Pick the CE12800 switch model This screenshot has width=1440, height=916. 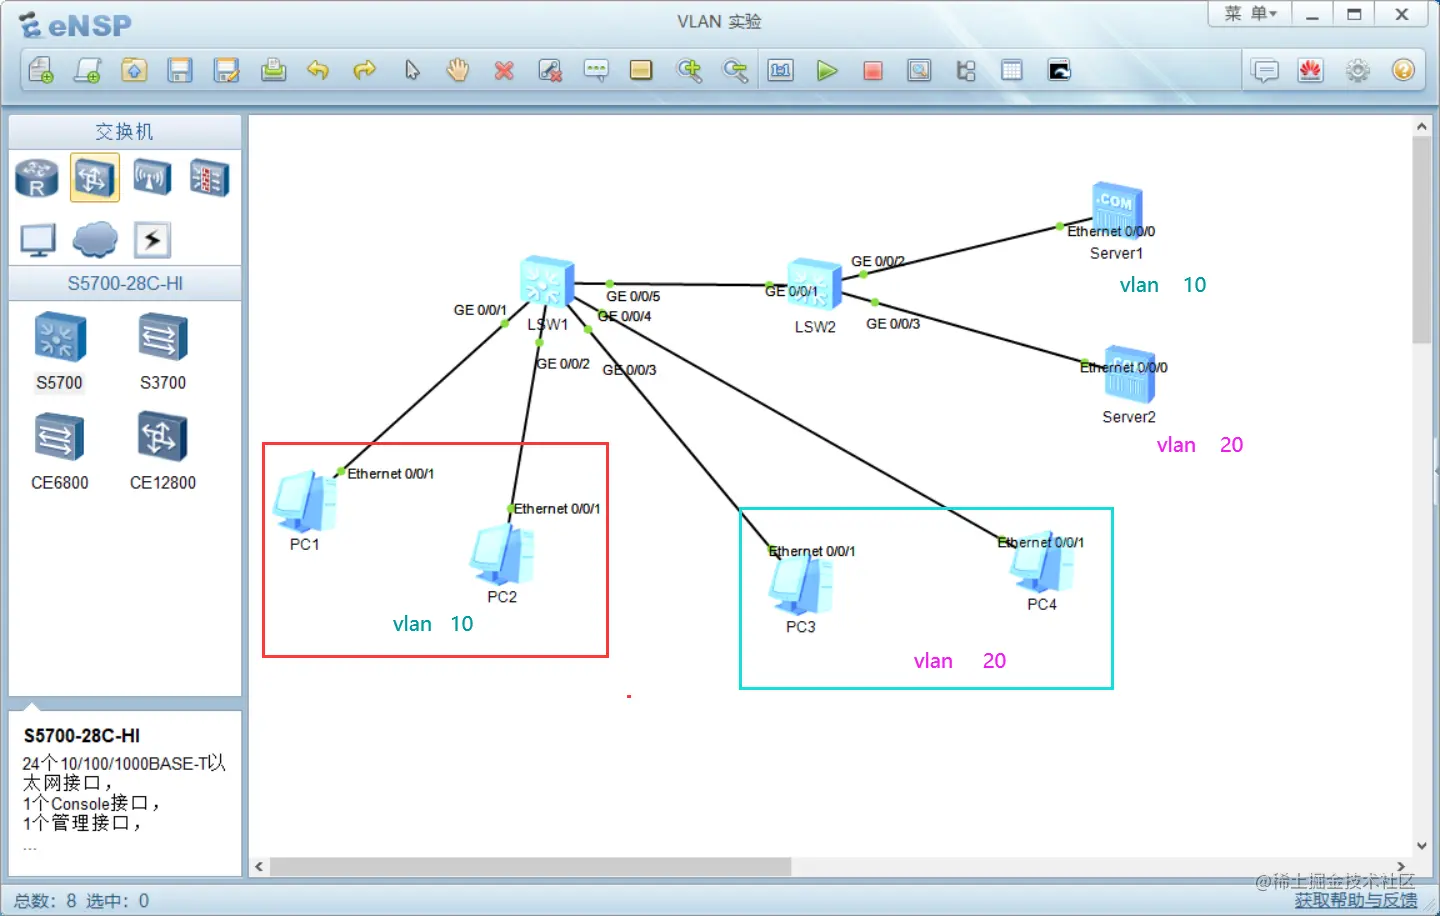[x=163, y=451]
